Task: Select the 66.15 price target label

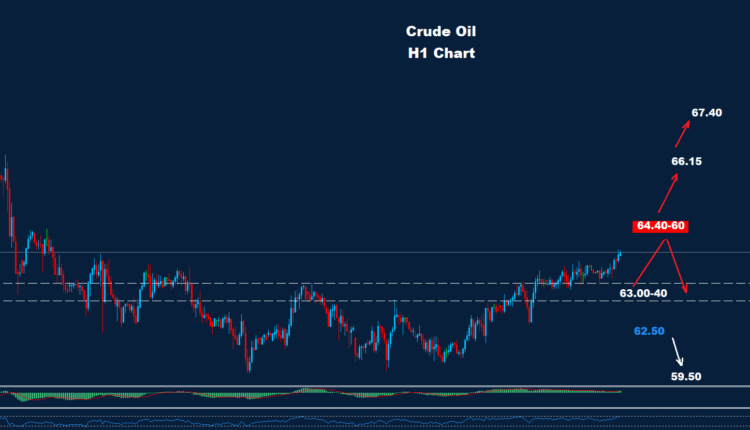Action: [686, 162]
